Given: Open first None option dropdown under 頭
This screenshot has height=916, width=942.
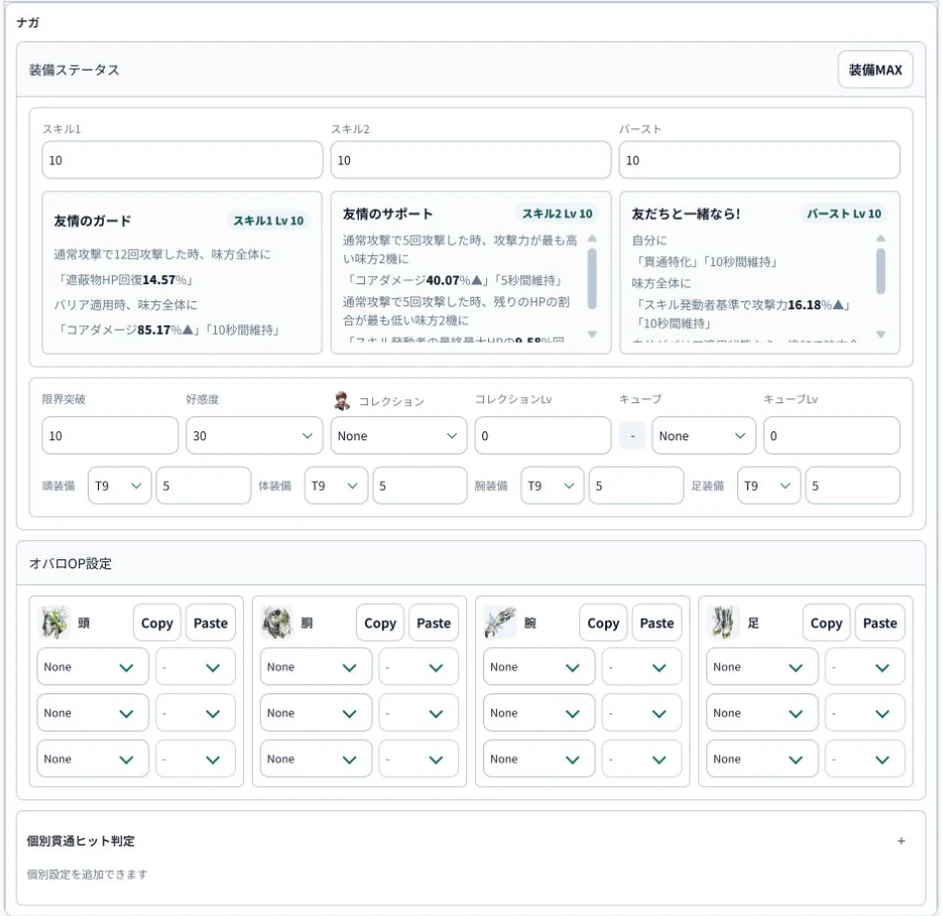Looking at the screenshot, I should click(93, 667).
